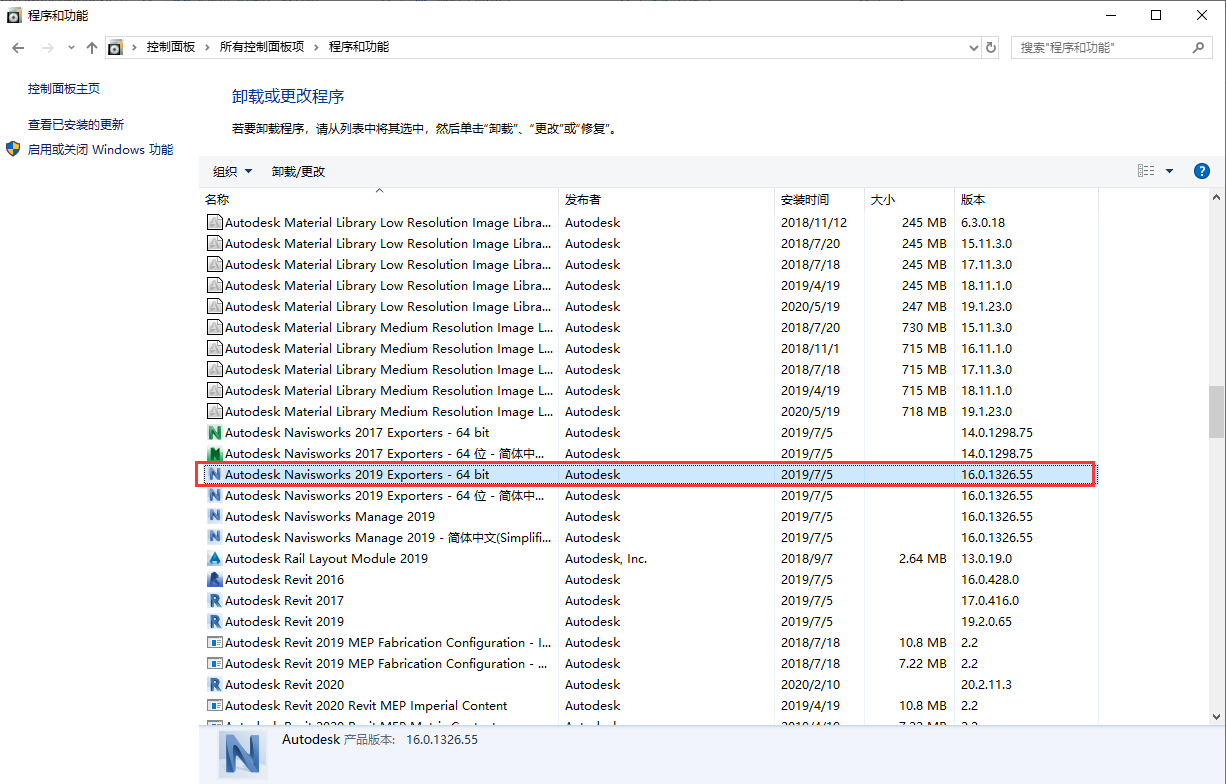Select the Autodesk Revit 2020 row name
The image size is (1226, 784).
click(x=284, y=685)
